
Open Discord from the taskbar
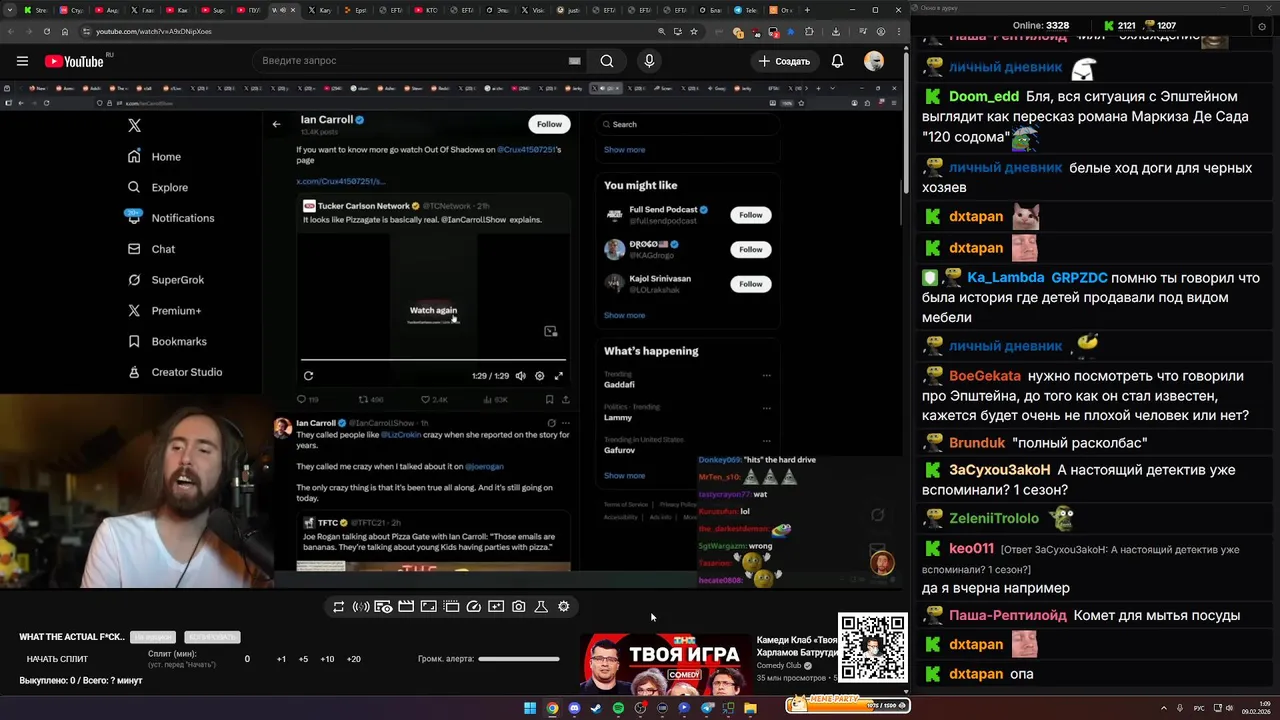click(574, 708)
